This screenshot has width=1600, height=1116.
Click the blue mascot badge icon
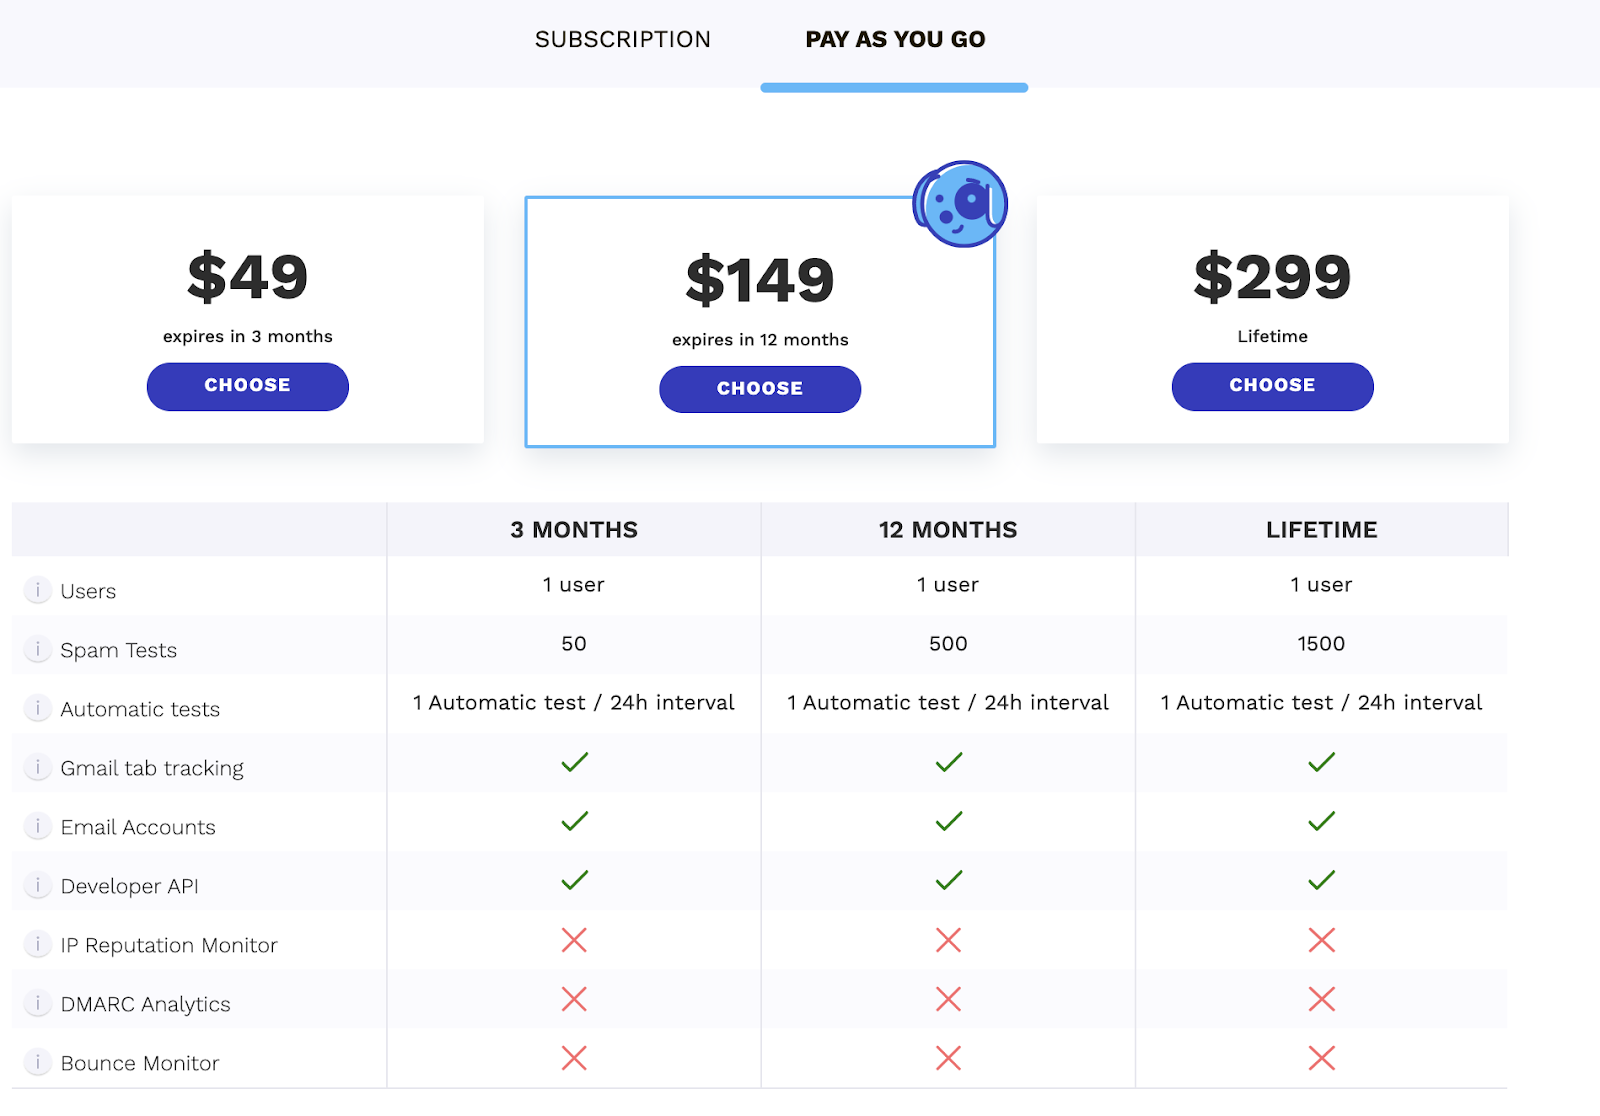point(959,204)
